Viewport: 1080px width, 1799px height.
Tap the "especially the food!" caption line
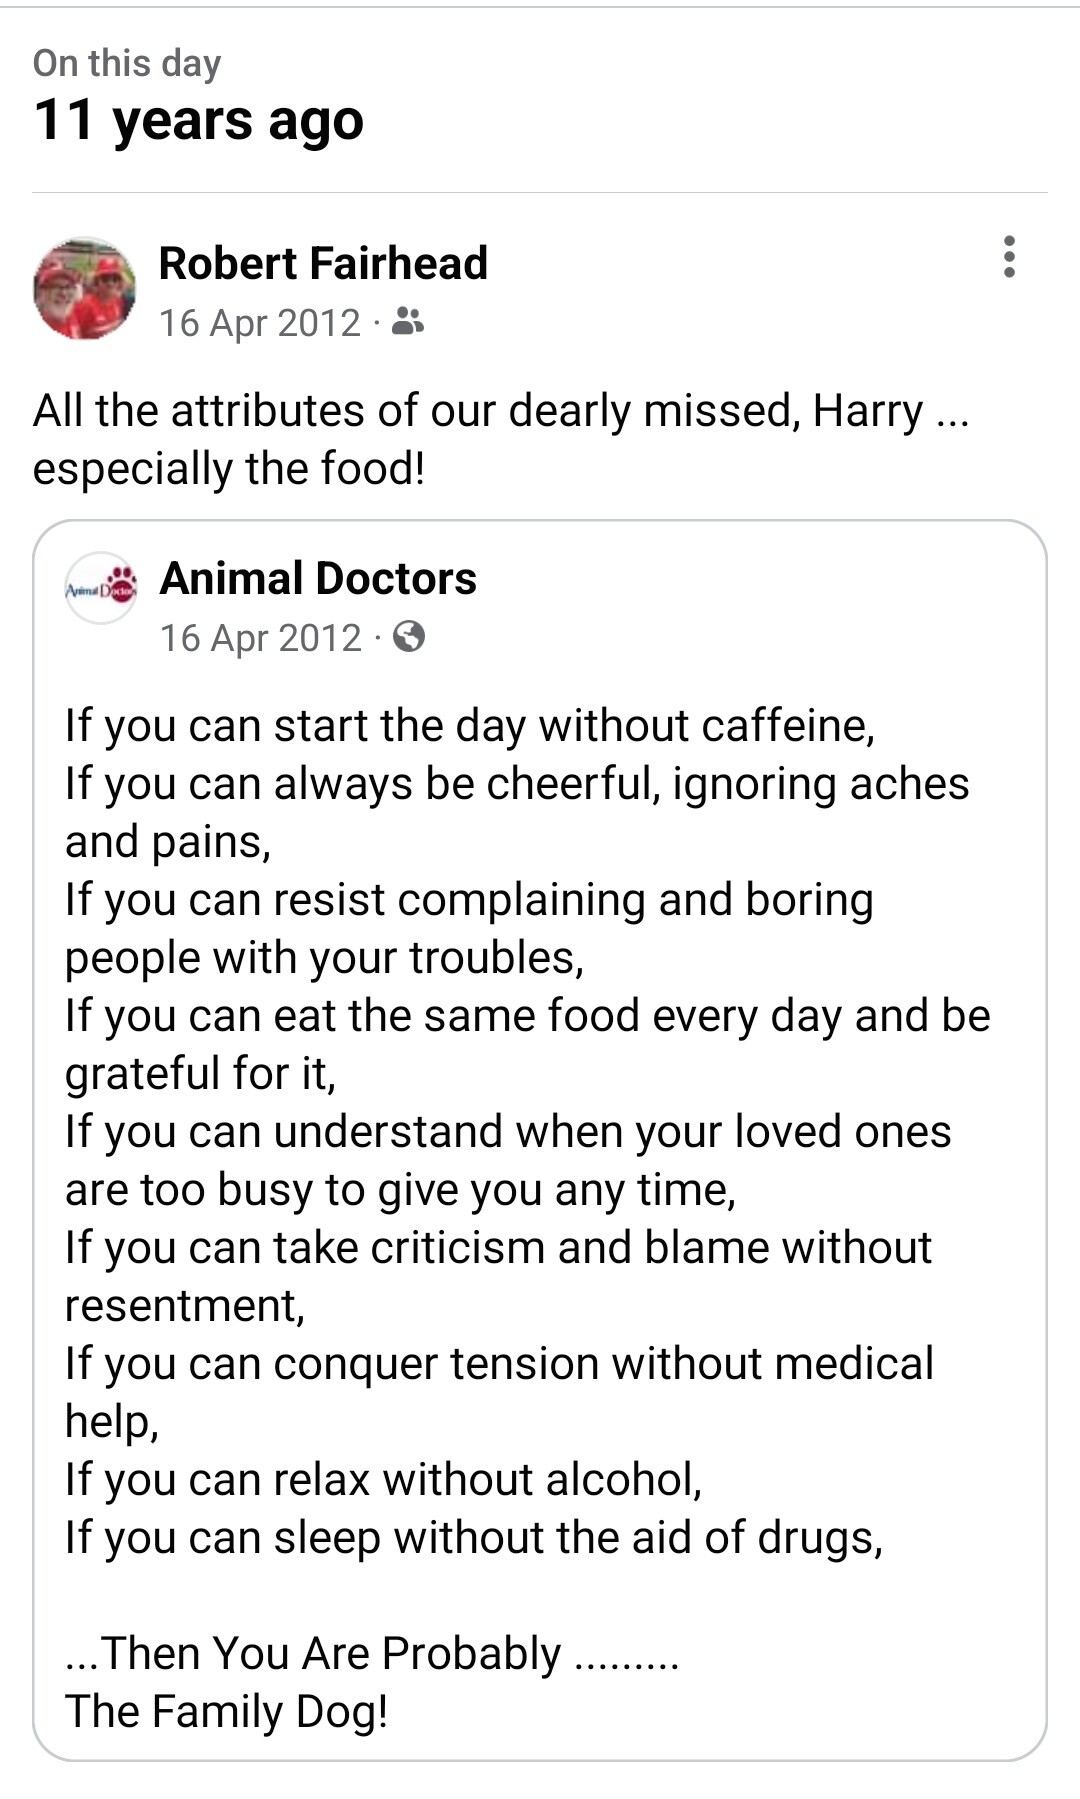(229, 468)
